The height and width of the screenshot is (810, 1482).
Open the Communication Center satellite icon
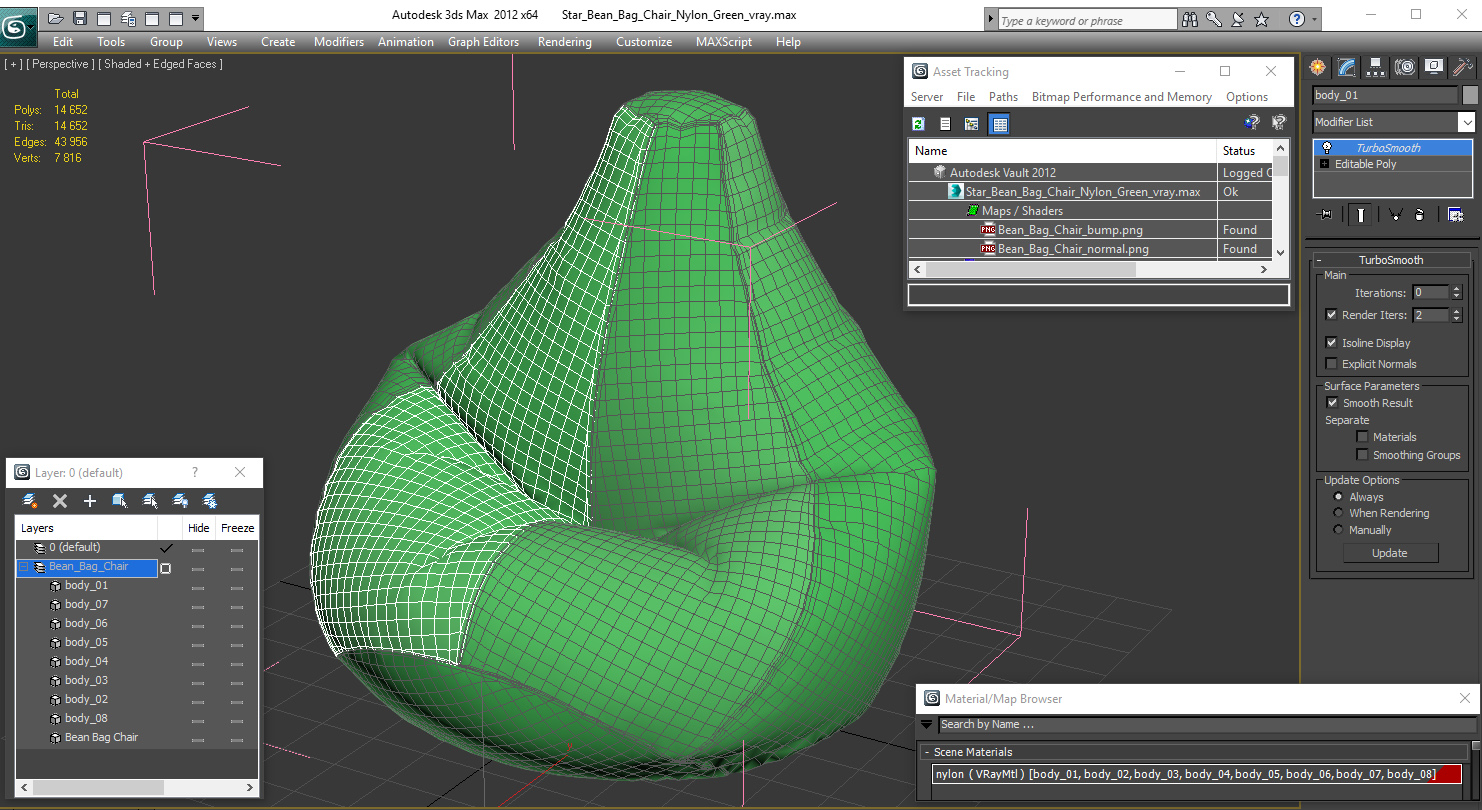(1238, 19)
